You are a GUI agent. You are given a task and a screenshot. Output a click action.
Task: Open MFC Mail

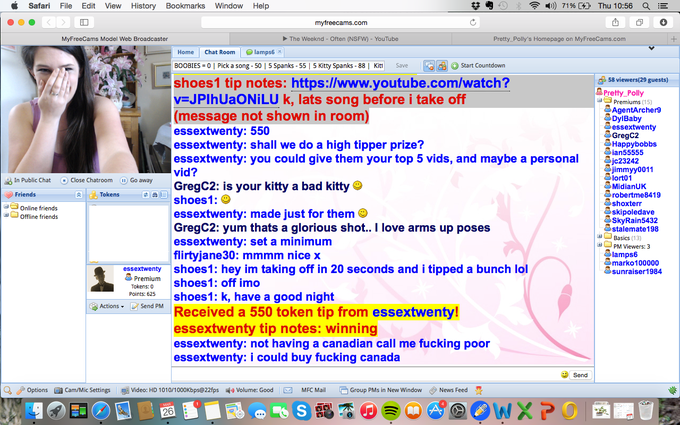pyautogui.click(x=313, y=390)
